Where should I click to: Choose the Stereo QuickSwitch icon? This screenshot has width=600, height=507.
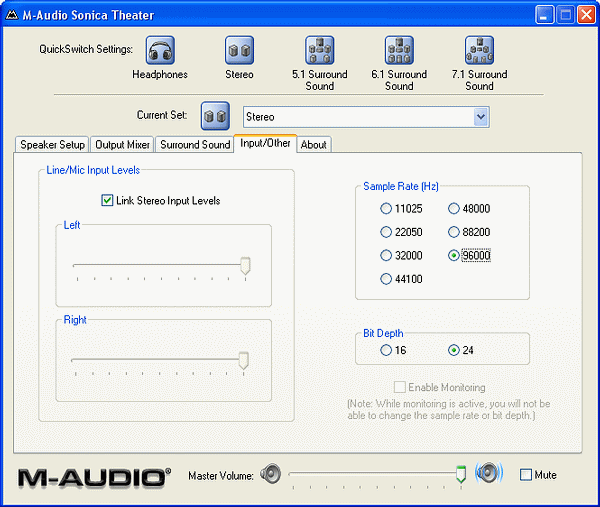239,50
